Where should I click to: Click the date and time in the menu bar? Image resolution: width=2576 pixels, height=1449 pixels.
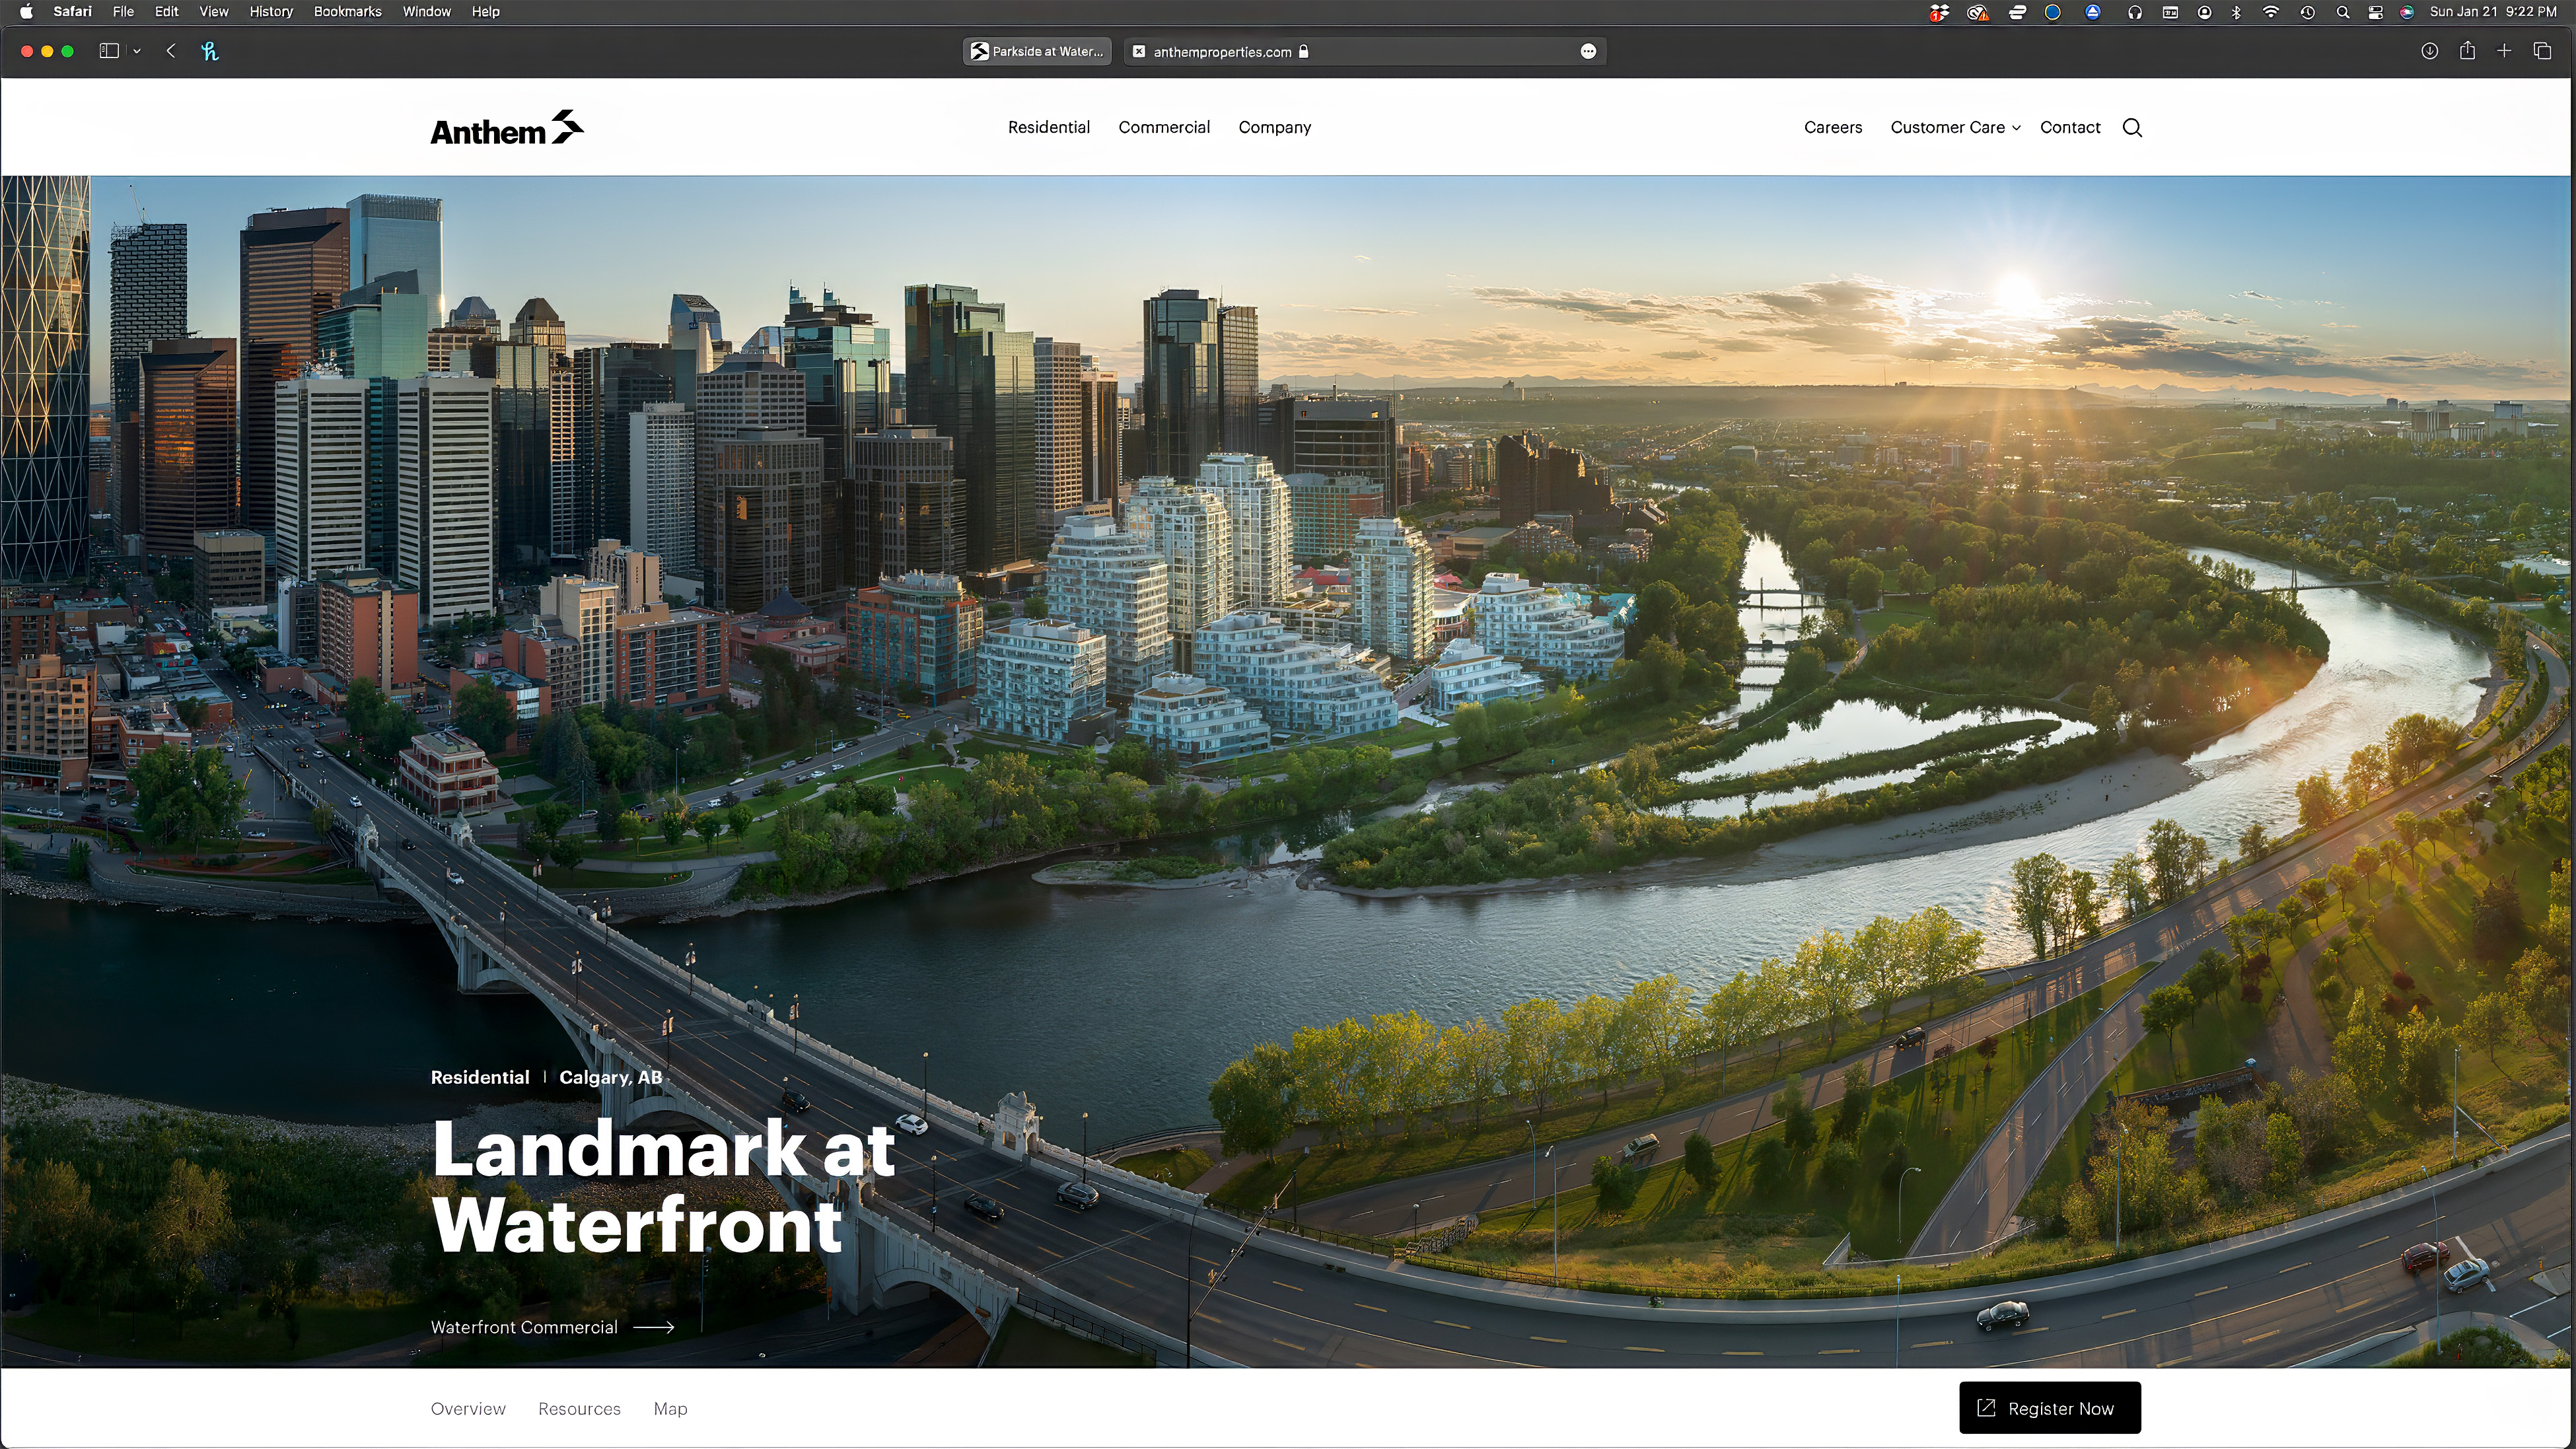2493,12
